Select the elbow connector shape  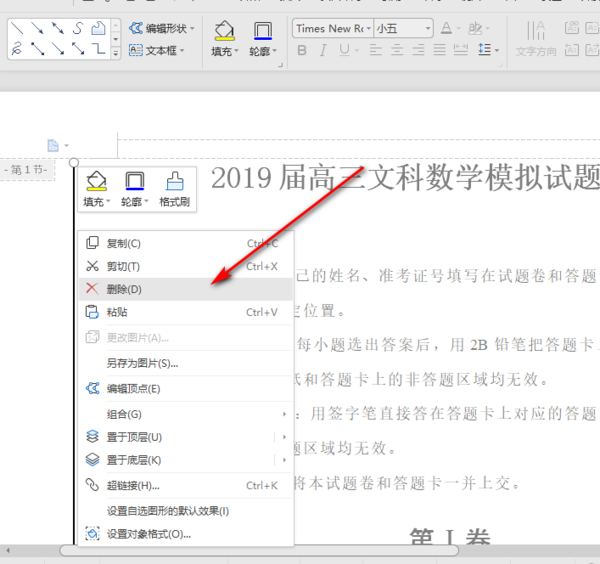[x=98, y=49]
